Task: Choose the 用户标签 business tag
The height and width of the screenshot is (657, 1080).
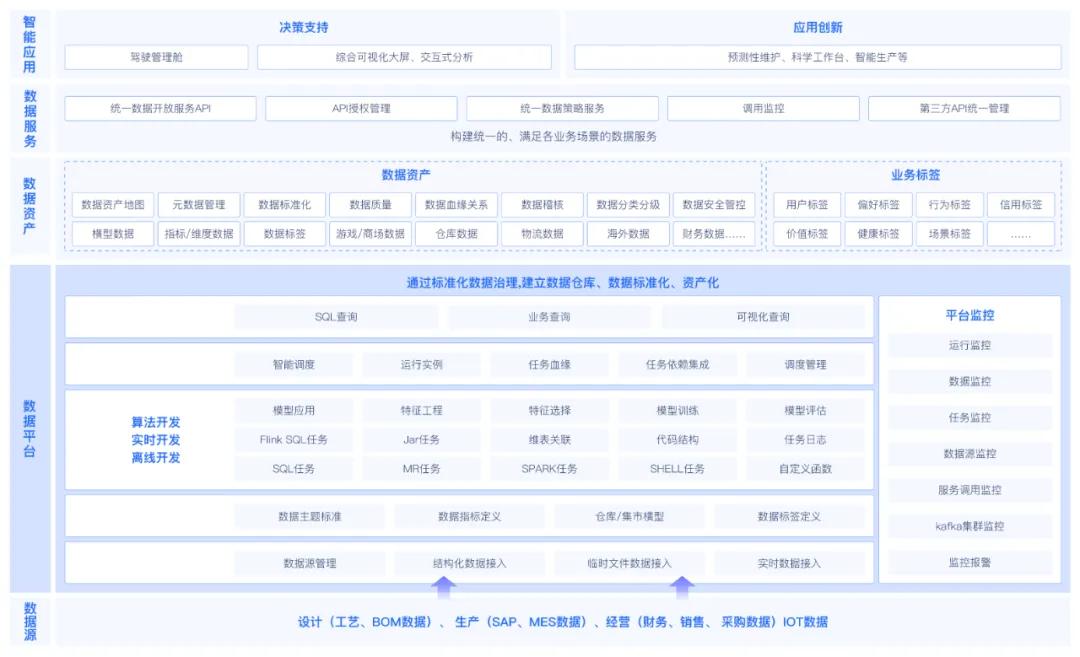Action: coord(807,205)
